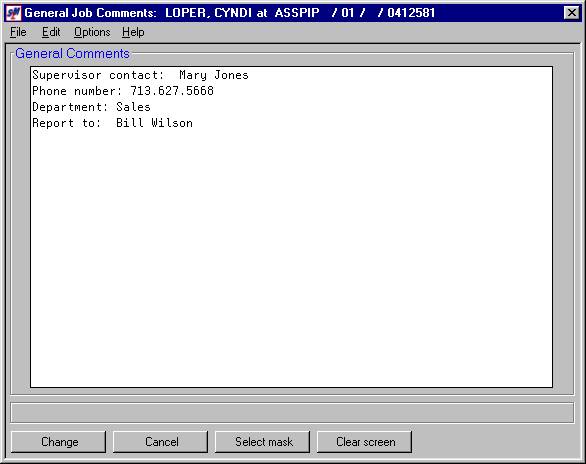
Task: Click on the Supervisor contact line
Action: coord(141,75)
